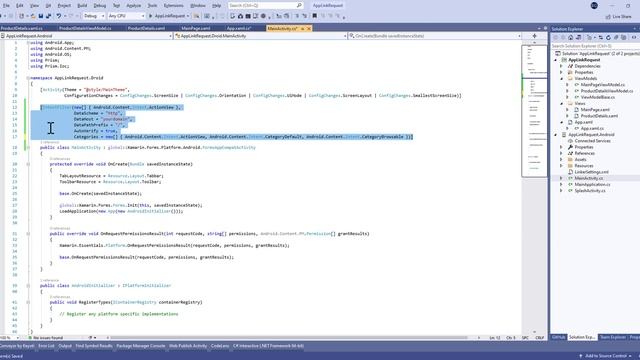Click the Refresh icon in Solution Explorer

pos(608,37)
